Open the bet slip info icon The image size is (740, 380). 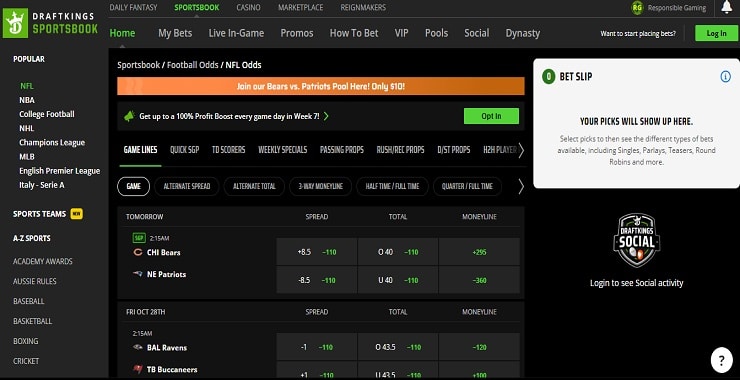(x=725, y=76)
